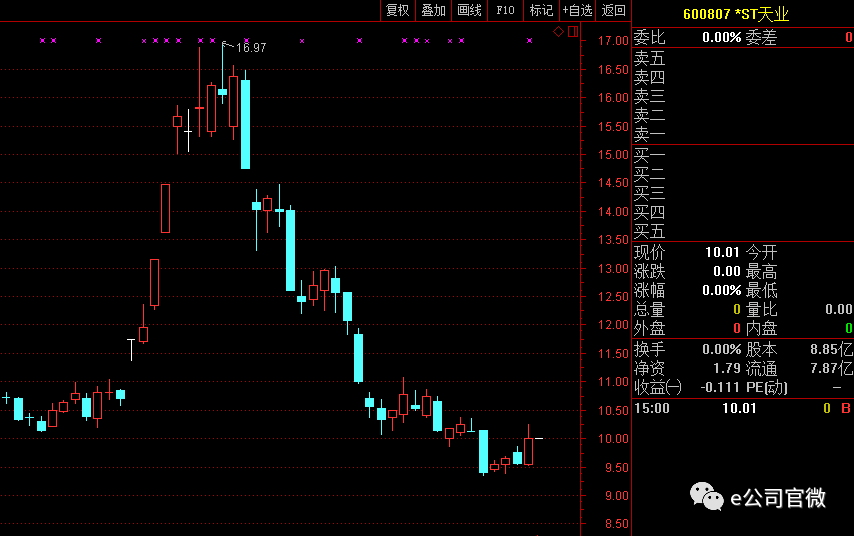Click the red split-window icon above chart
The image size is (854, 536).
pyautogui.click(x=573, y=32)
